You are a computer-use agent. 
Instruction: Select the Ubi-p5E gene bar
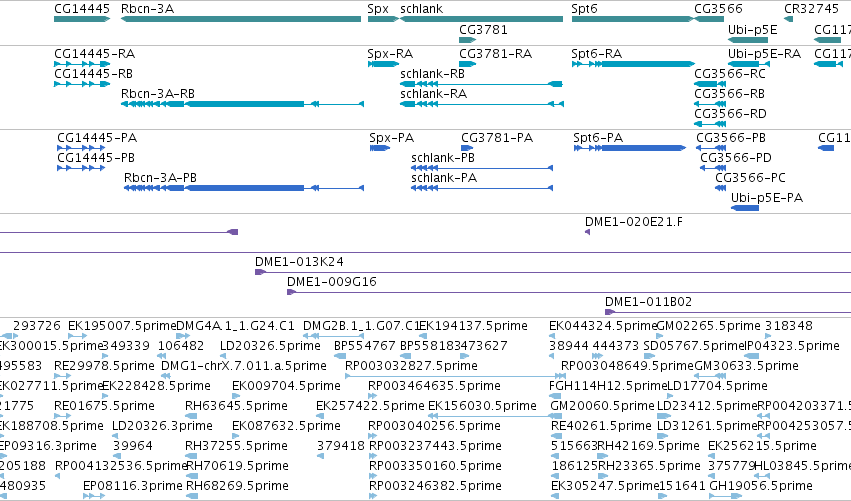click(x=748, y=40)
